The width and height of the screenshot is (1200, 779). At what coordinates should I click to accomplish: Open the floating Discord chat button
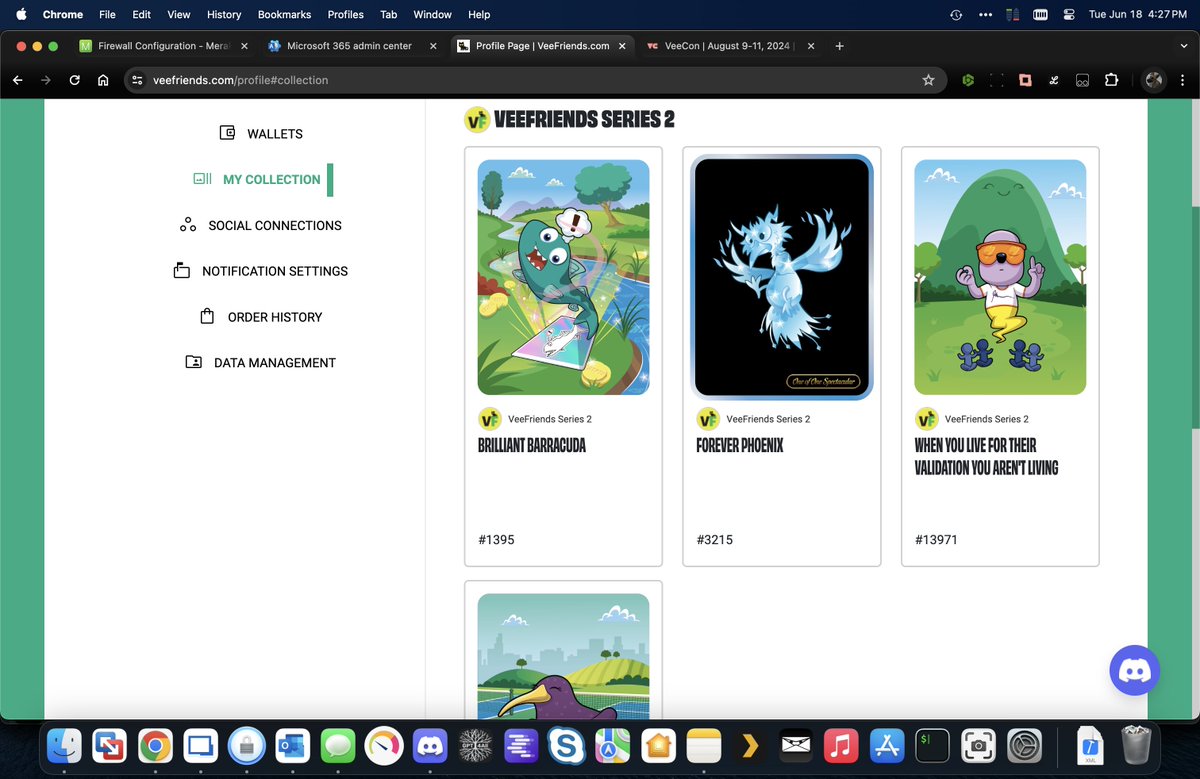coord(1135,670)
